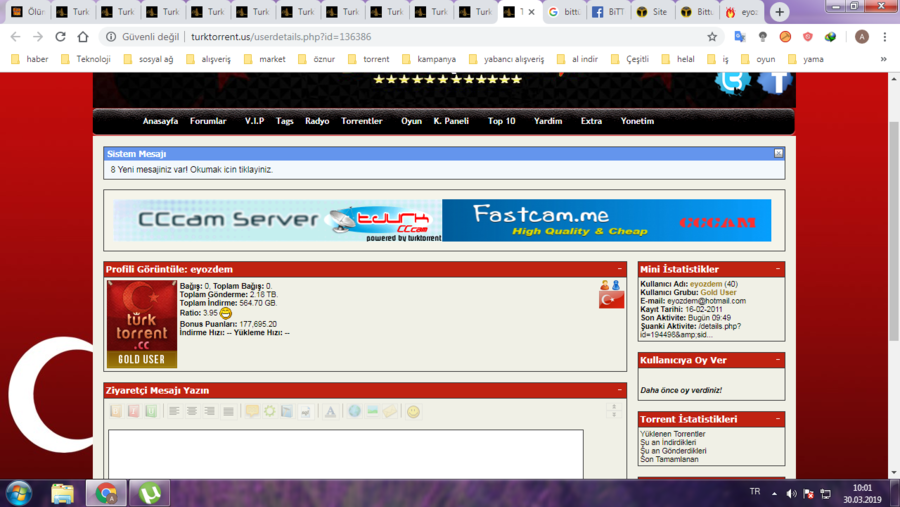Collapse the Profili Görüntüle panel
Screen dimensions: 900x507
[x=619, y=269]
